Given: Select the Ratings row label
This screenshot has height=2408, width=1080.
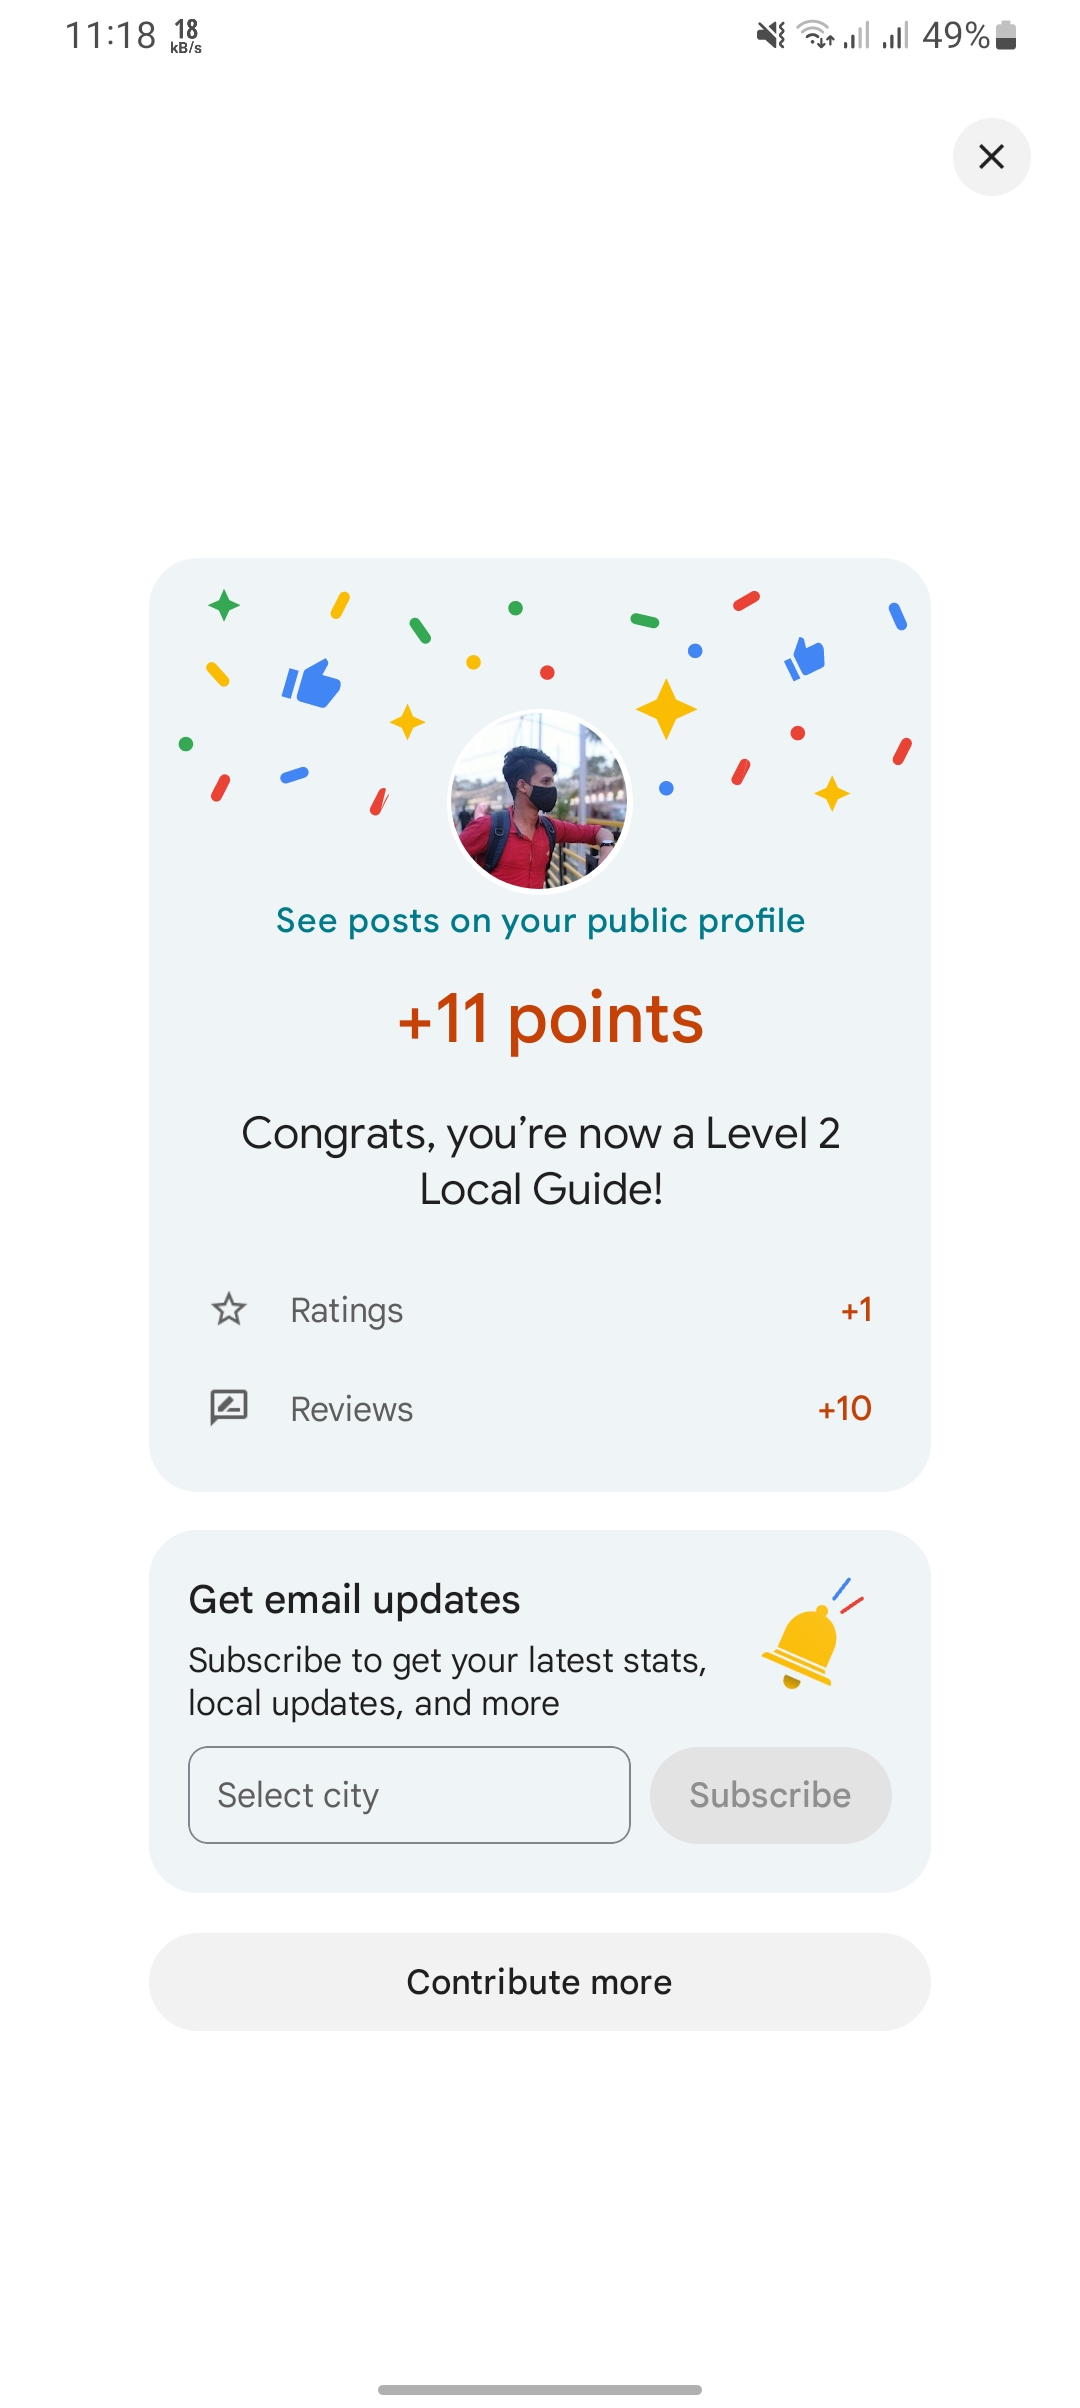Looking at the screenshot, I should coord(346,1310).
